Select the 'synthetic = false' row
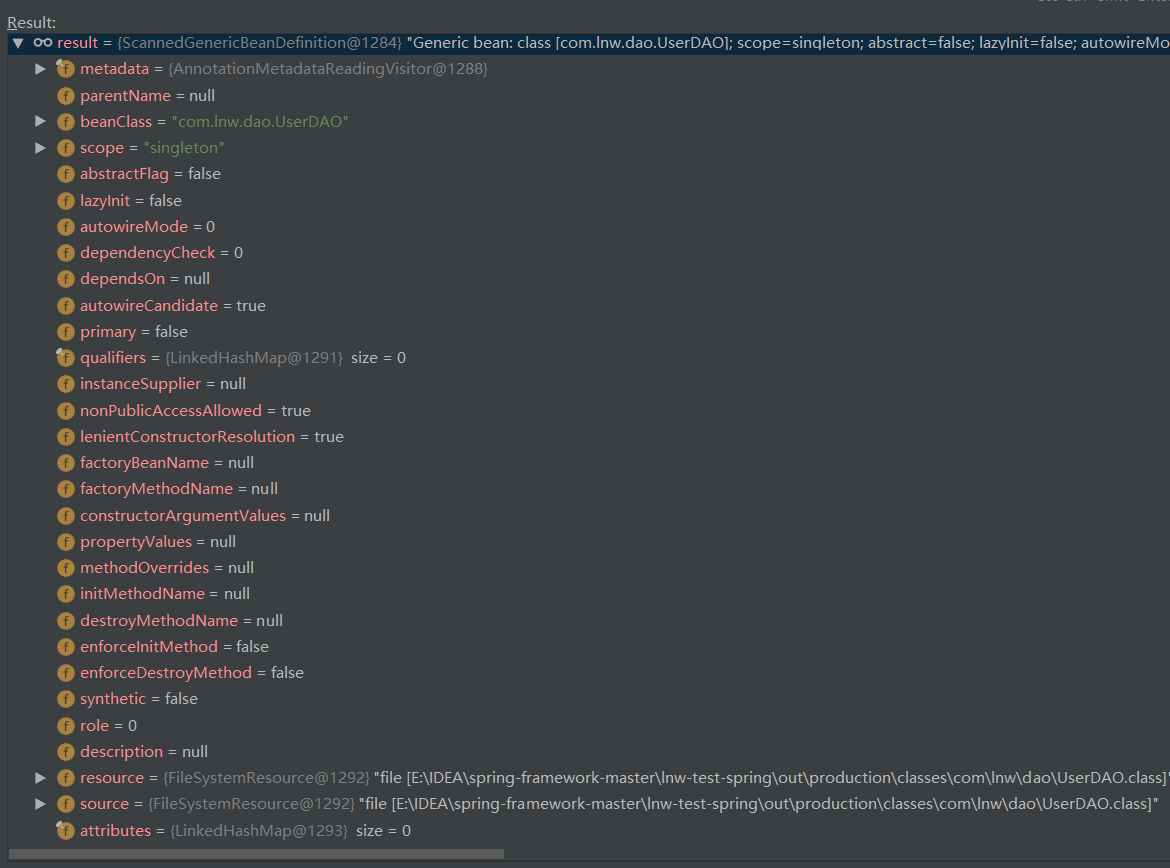 [139, 699]
